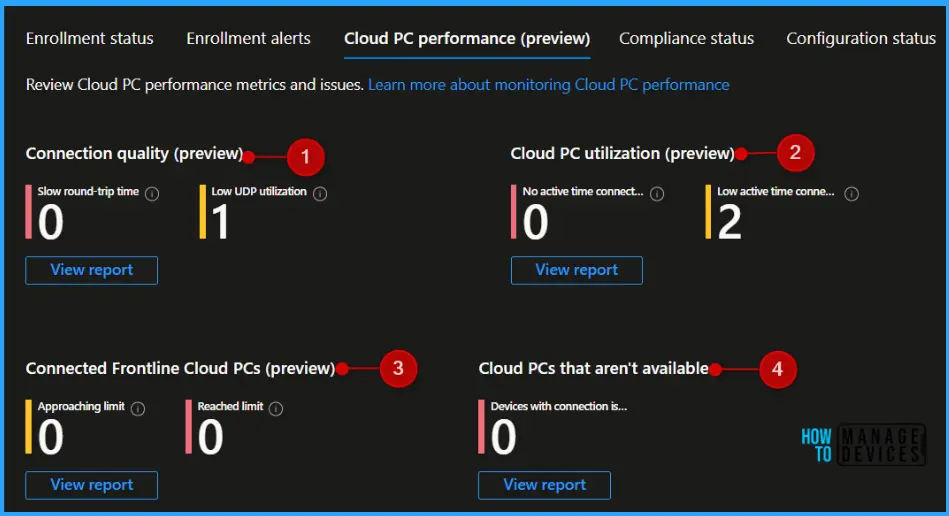
Task: Click Connected Frontline Cloud PCs (preview) heading
Action: point(180,368)
